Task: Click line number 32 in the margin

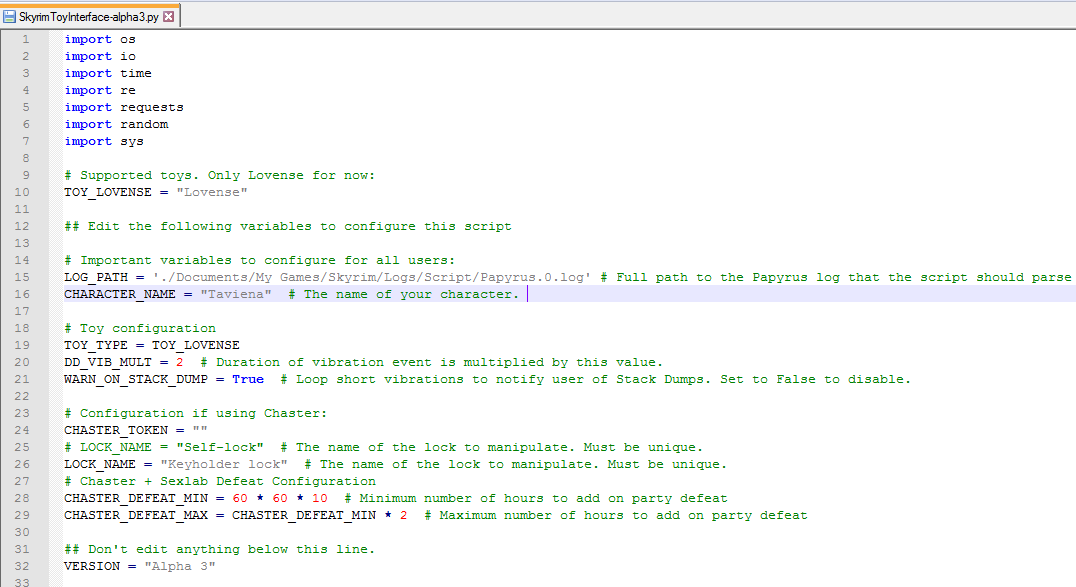Action: coord(22,566)
